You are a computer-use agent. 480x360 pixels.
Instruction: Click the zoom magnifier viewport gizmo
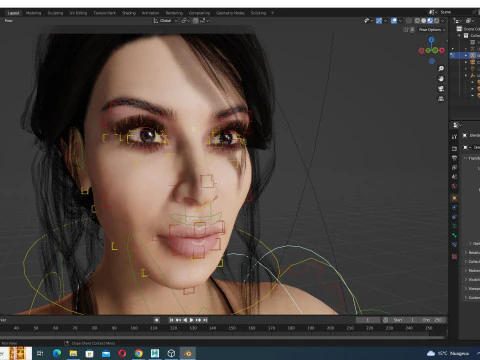(441, 69)
